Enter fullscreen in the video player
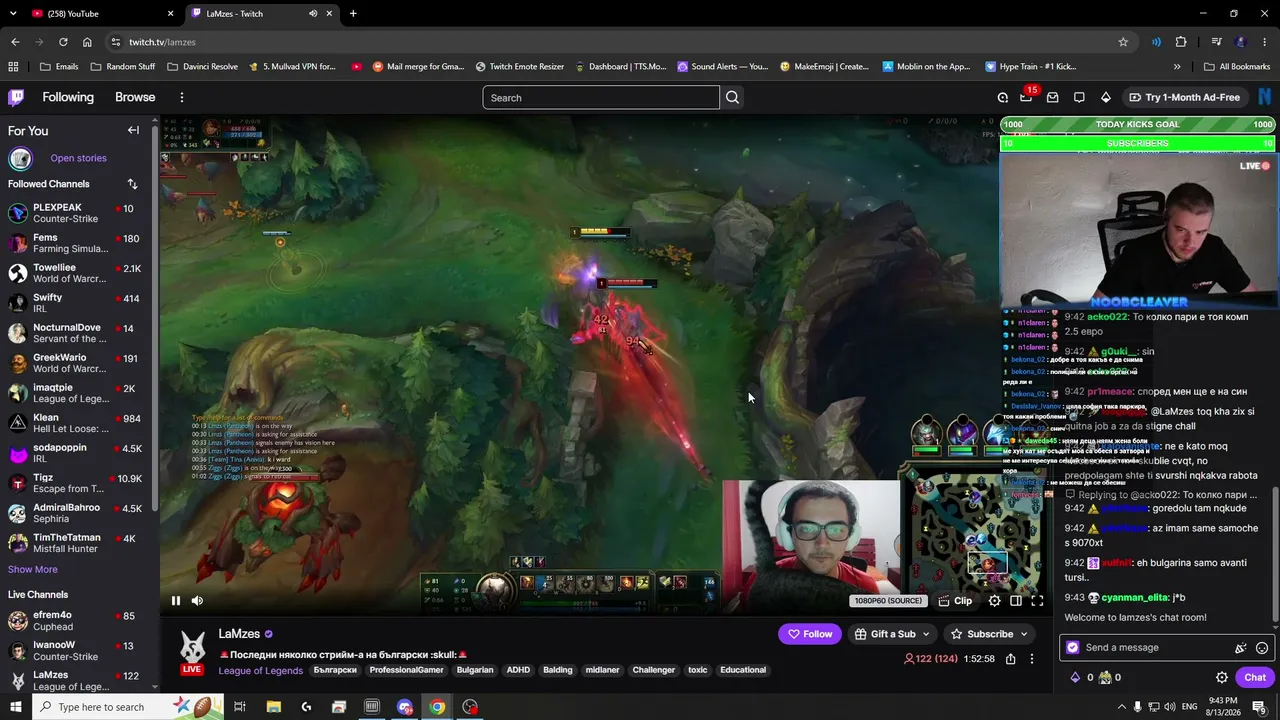 [x=1037, y=601]
